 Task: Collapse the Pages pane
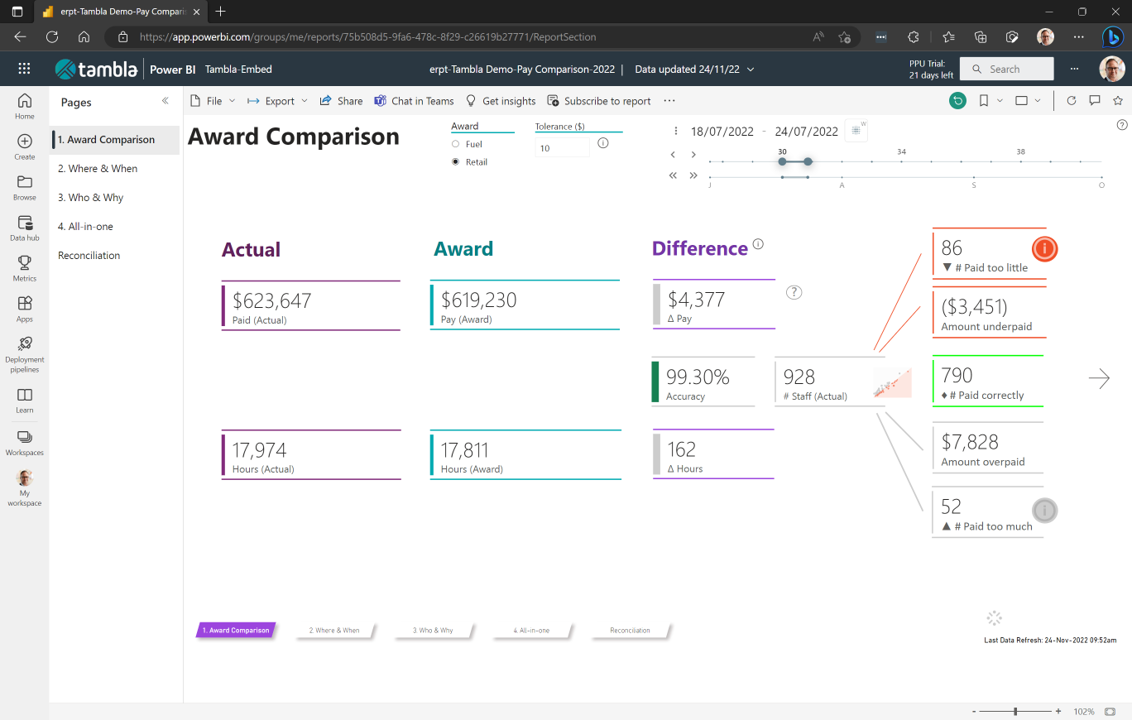165,101
